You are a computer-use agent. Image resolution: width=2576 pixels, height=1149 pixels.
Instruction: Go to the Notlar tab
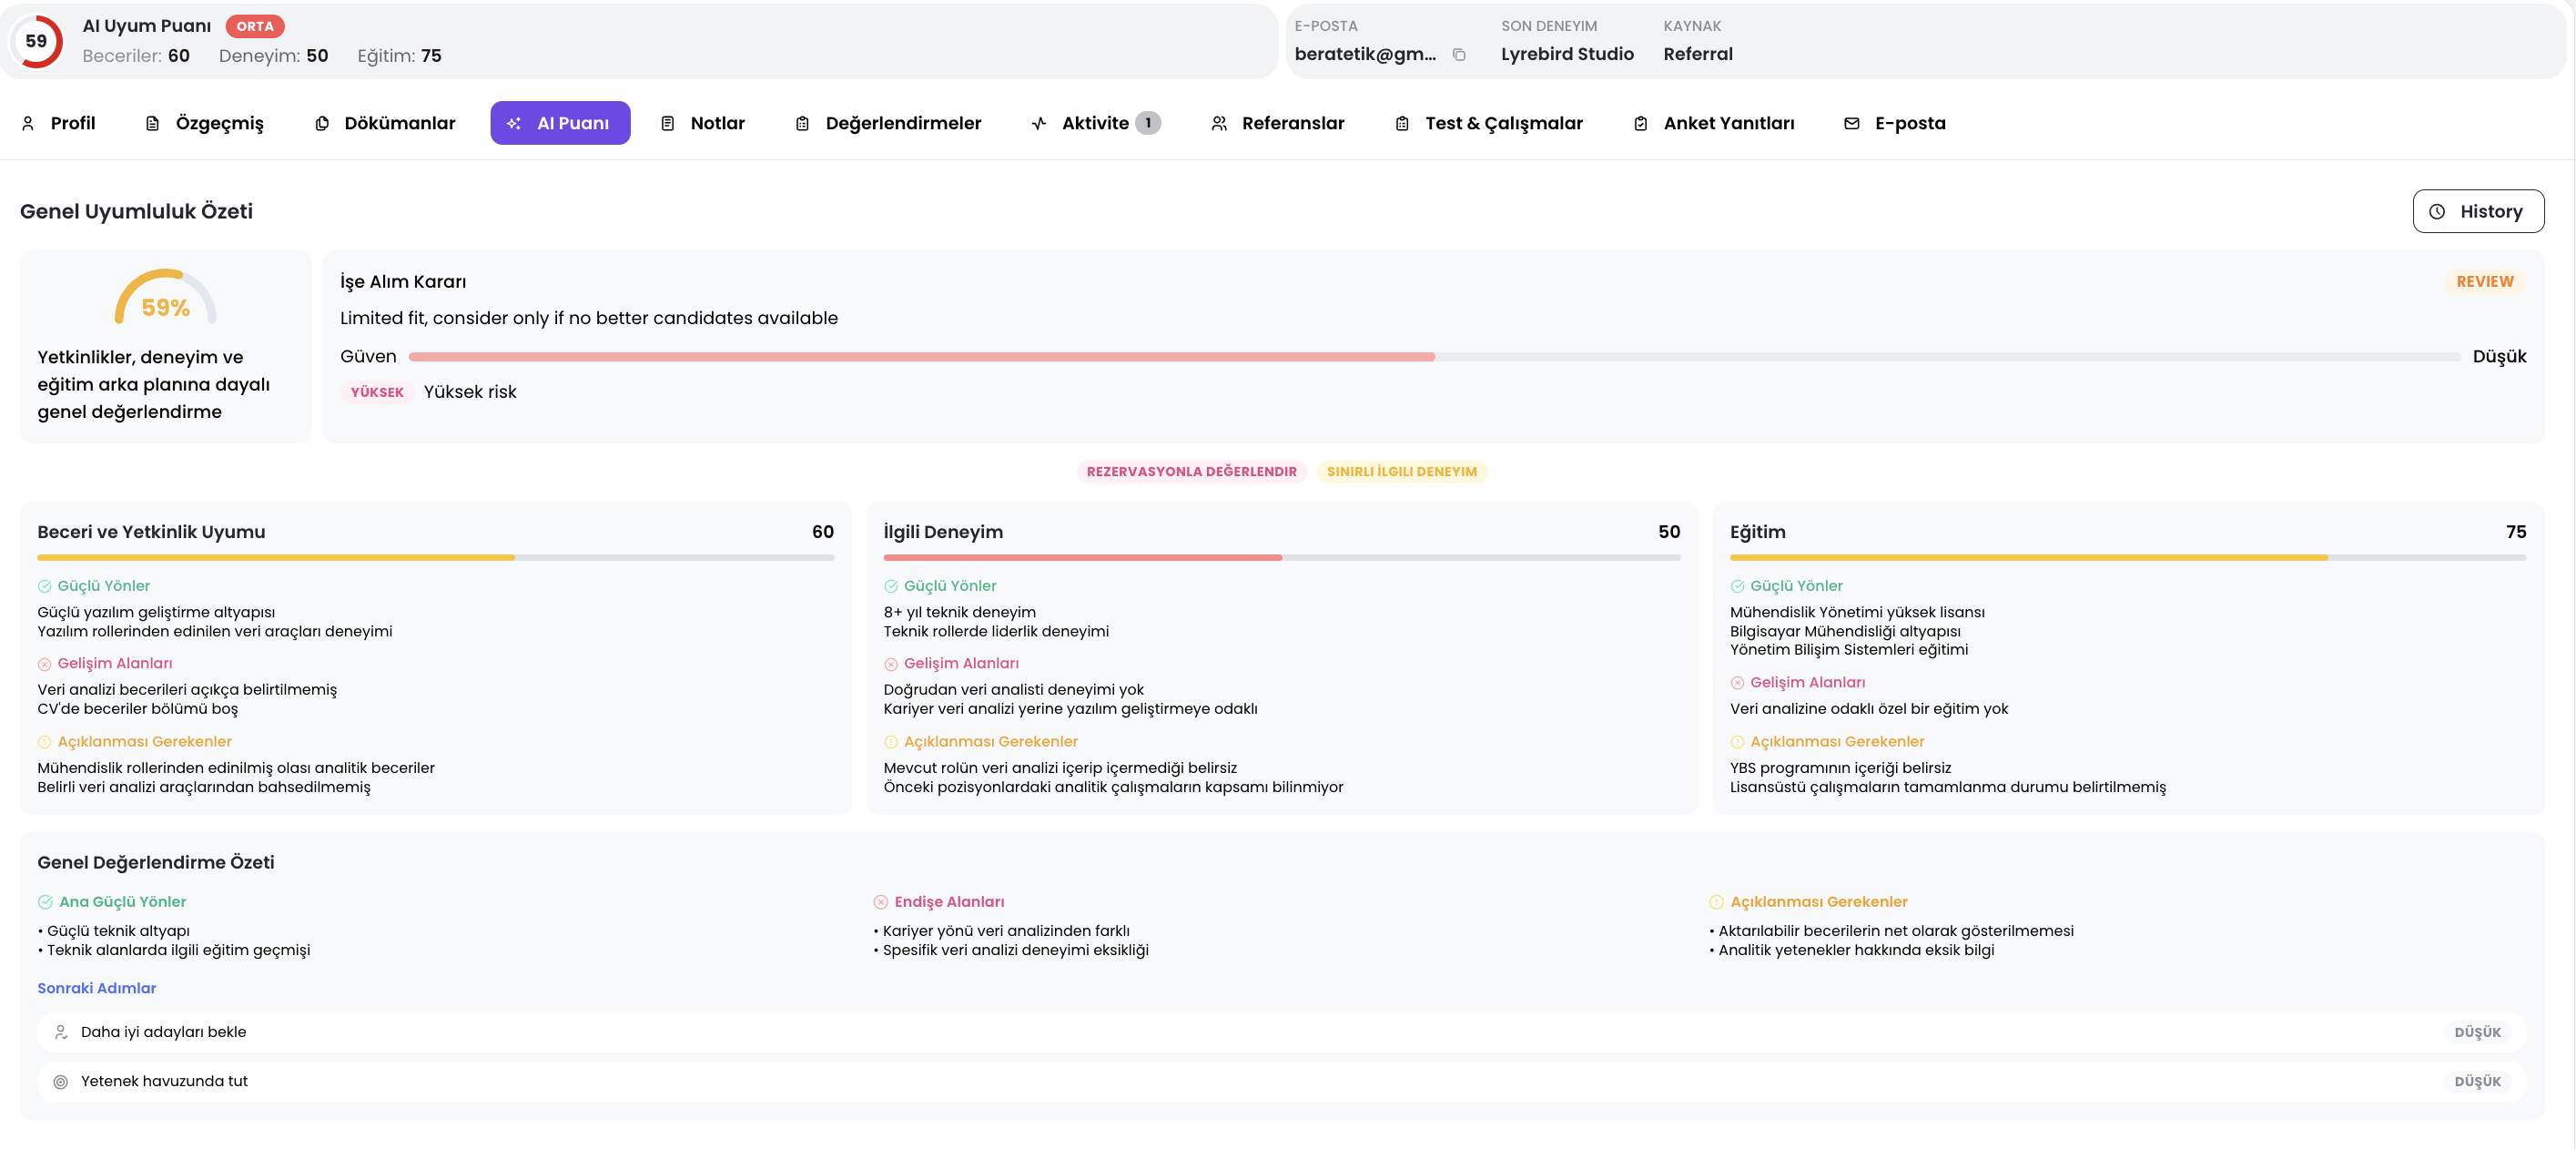coord(703,123)
